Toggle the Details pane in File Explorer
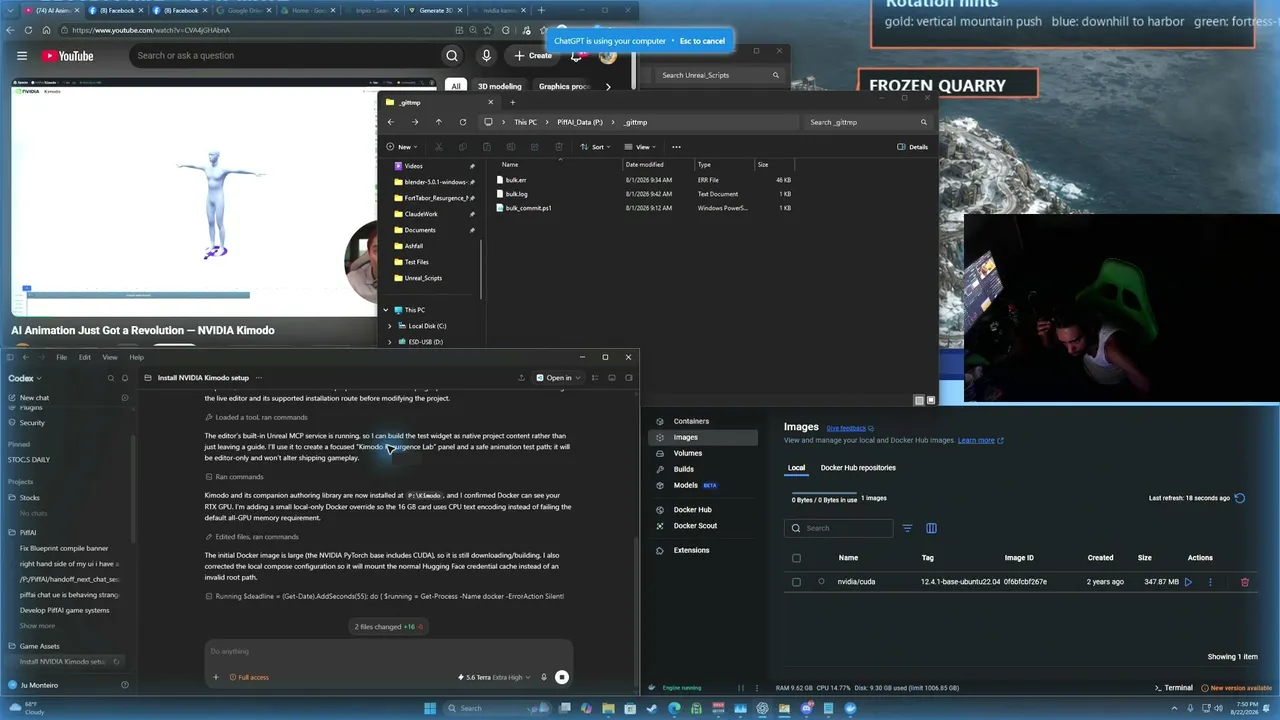The height and width of the screenshot is (720, 1280). click(x=913, y=147)
